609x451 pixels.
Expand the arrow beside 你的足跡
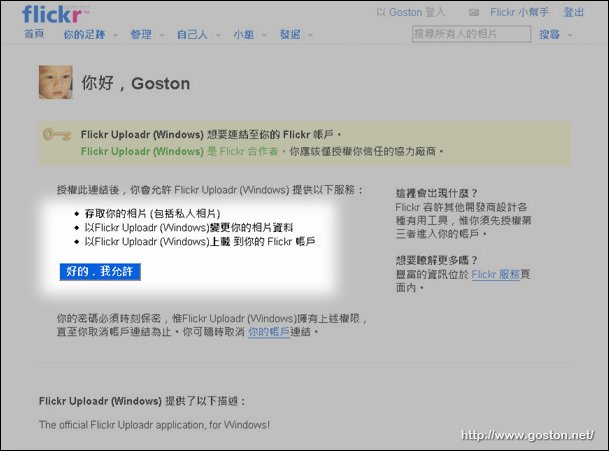pyautogui.click(x=115, y=35)
